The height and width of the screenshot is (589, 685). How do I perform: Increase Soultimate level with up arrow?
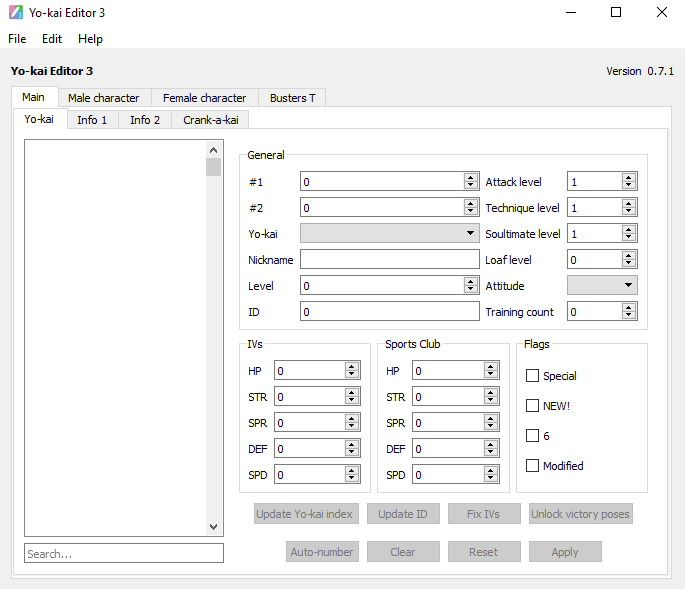tap(629, 229)
